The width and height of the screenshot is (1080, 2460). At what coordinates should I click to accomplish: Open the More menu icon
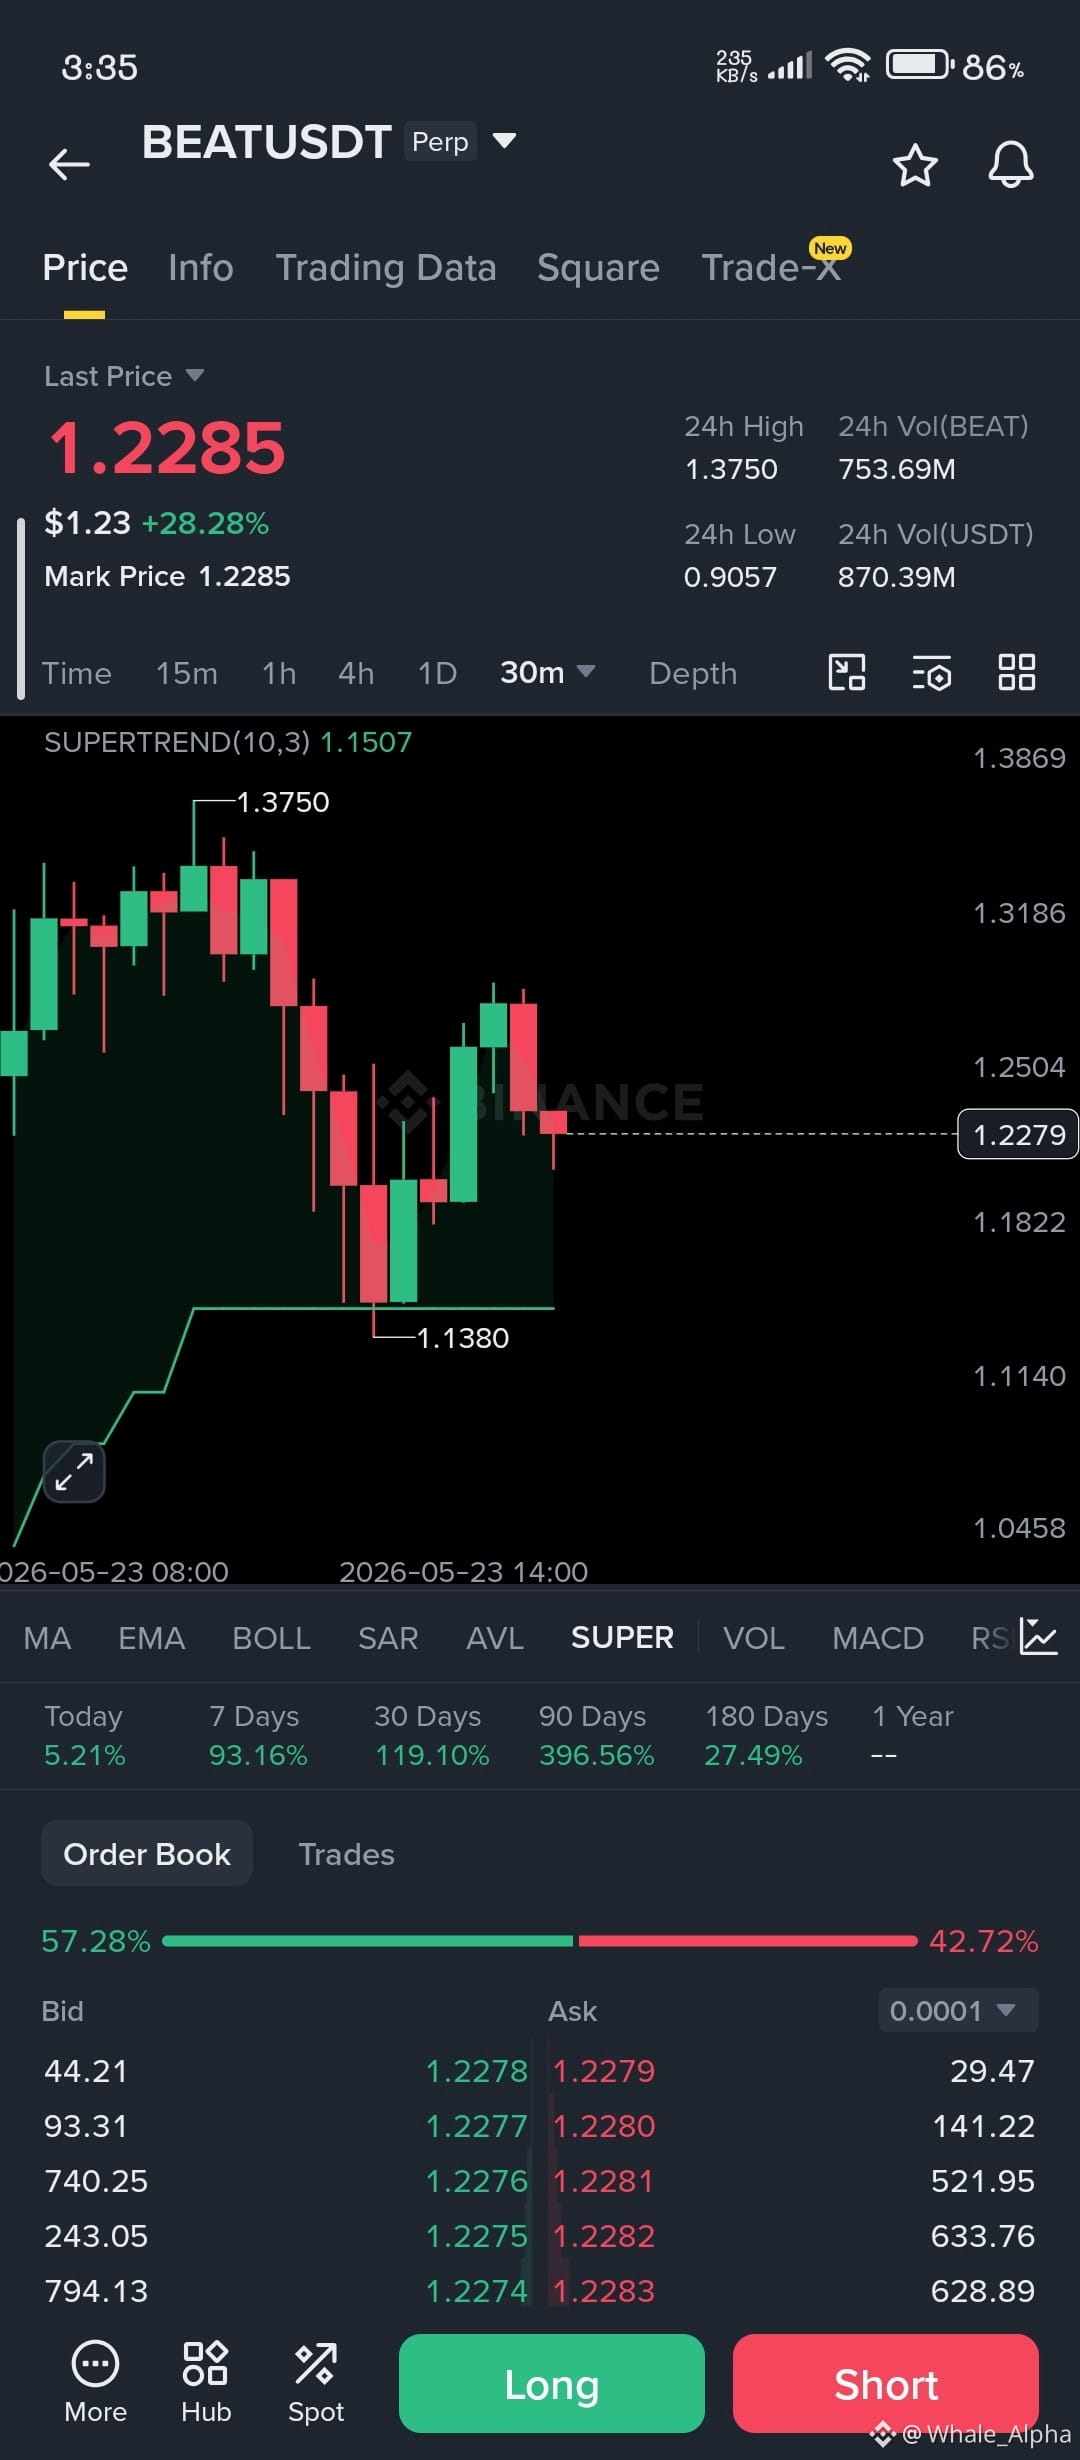(x=95, y=2383)
